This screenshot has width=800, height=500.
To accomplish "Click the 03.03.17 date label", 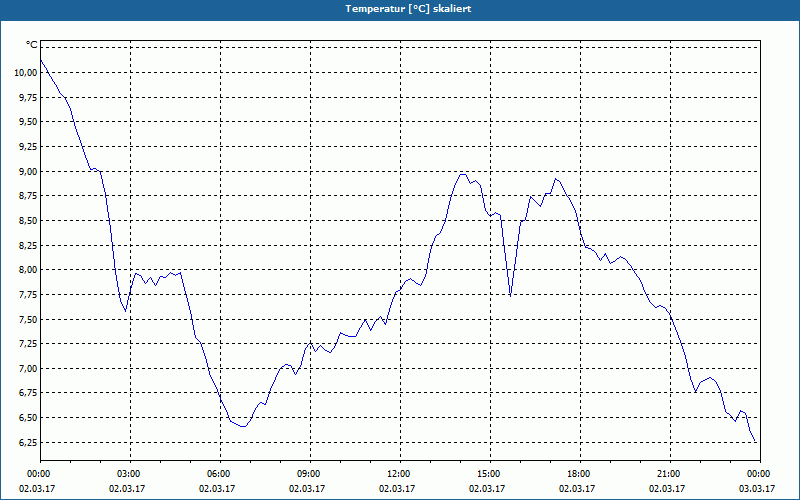I will click(757, 488).
